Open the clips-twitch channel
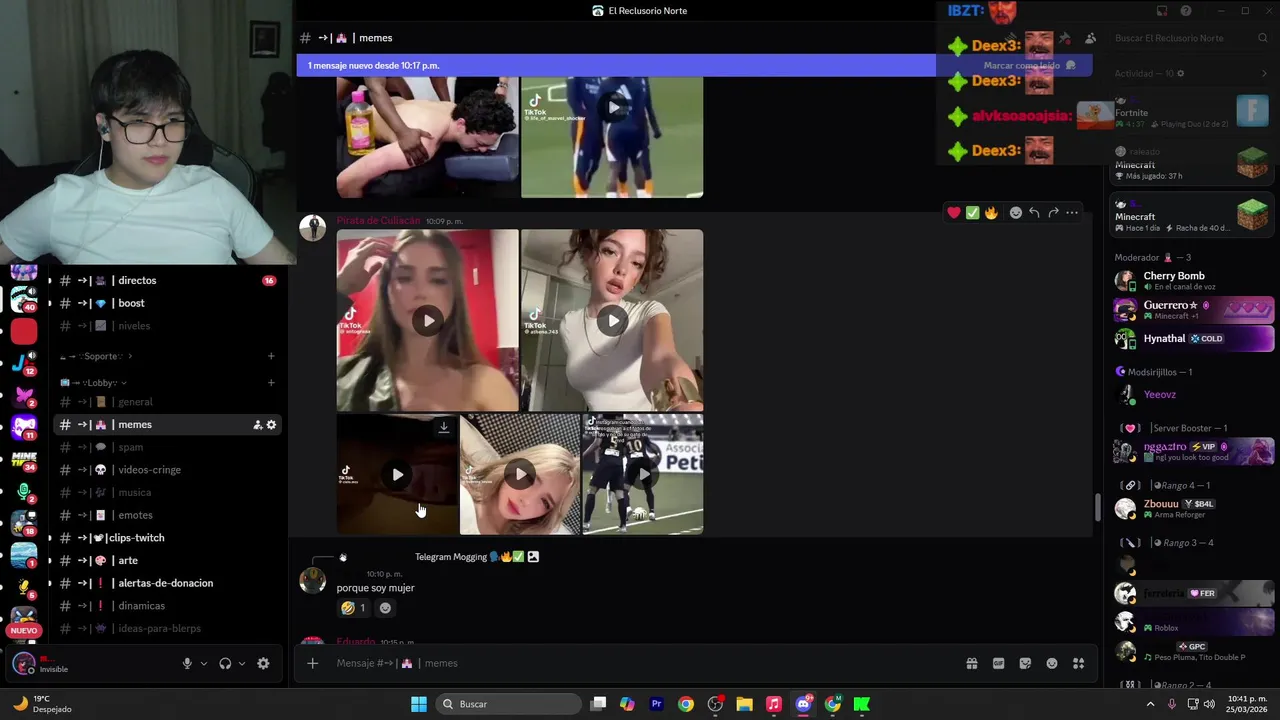Viewport: 1280px width, 720px height. 167,538
